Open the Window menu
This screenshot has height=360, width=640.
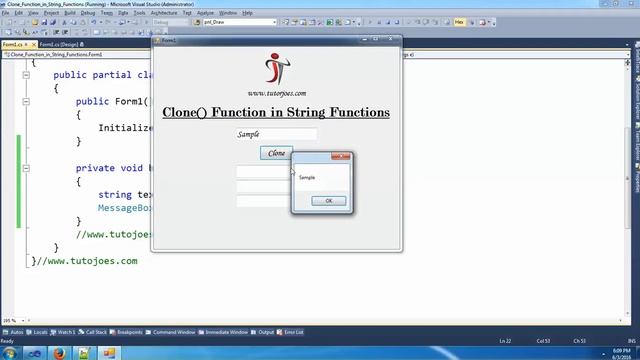pyautogui.click(x=228, y=13)
